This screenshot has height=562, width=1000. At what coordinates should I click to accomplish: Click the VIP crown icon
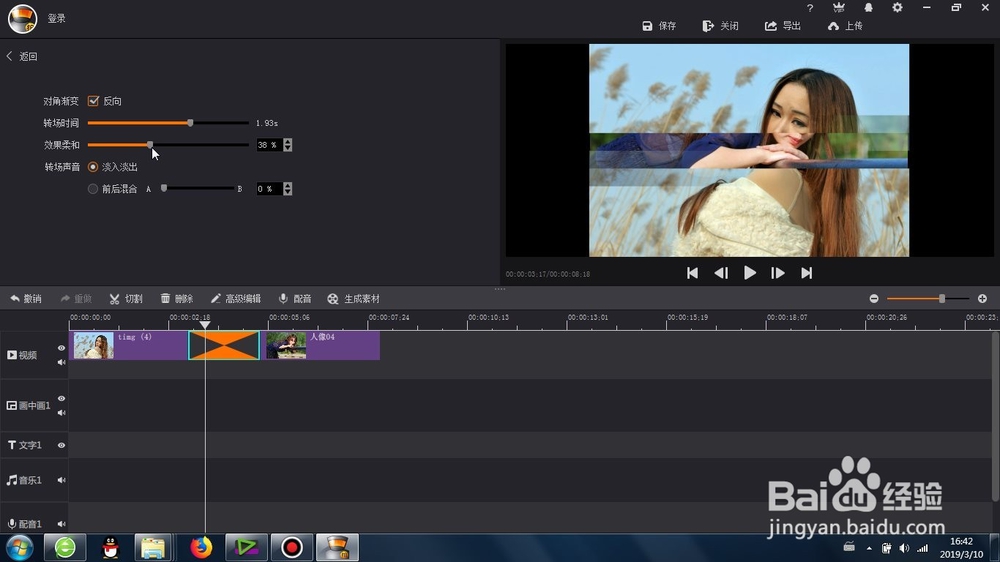coord(839,8)
